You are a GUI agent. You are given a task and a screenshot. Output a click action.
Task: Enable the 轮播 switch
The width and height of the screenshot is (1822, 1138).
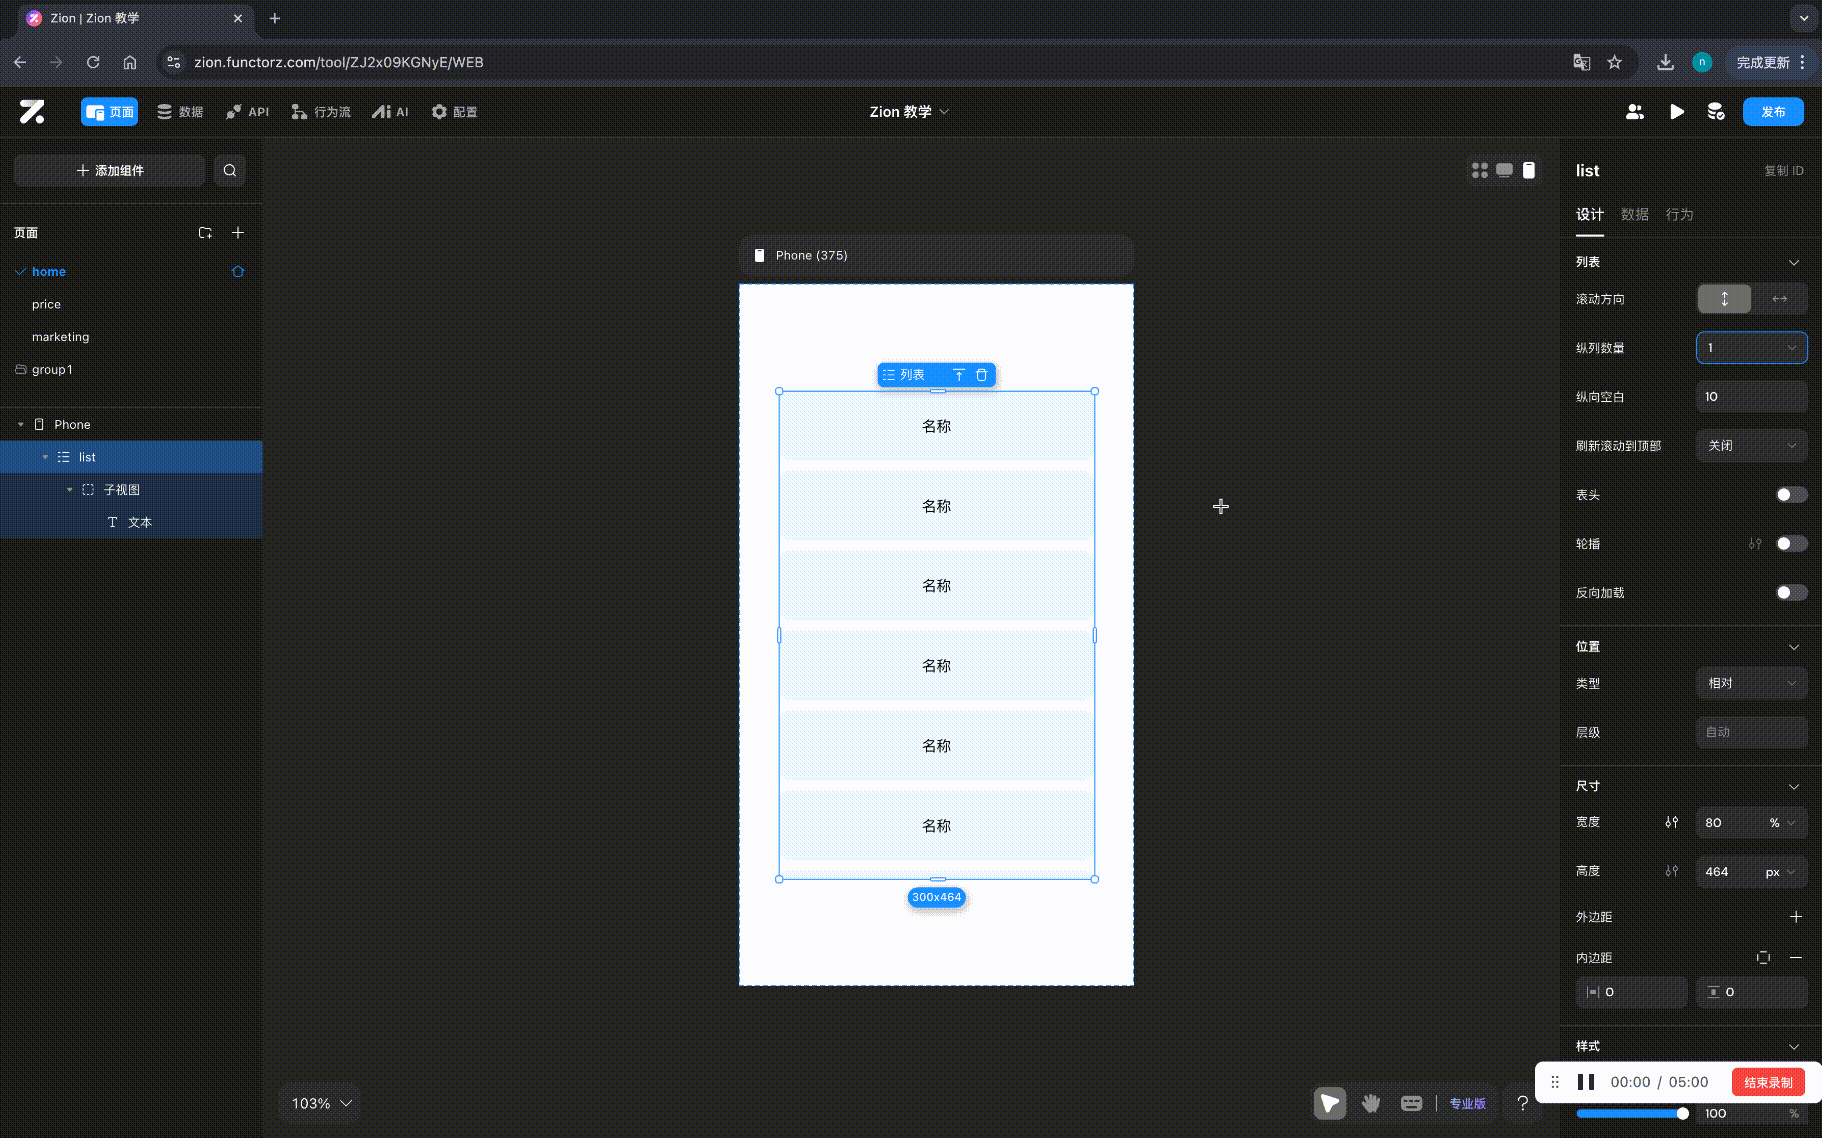[x=1790, y=543]
